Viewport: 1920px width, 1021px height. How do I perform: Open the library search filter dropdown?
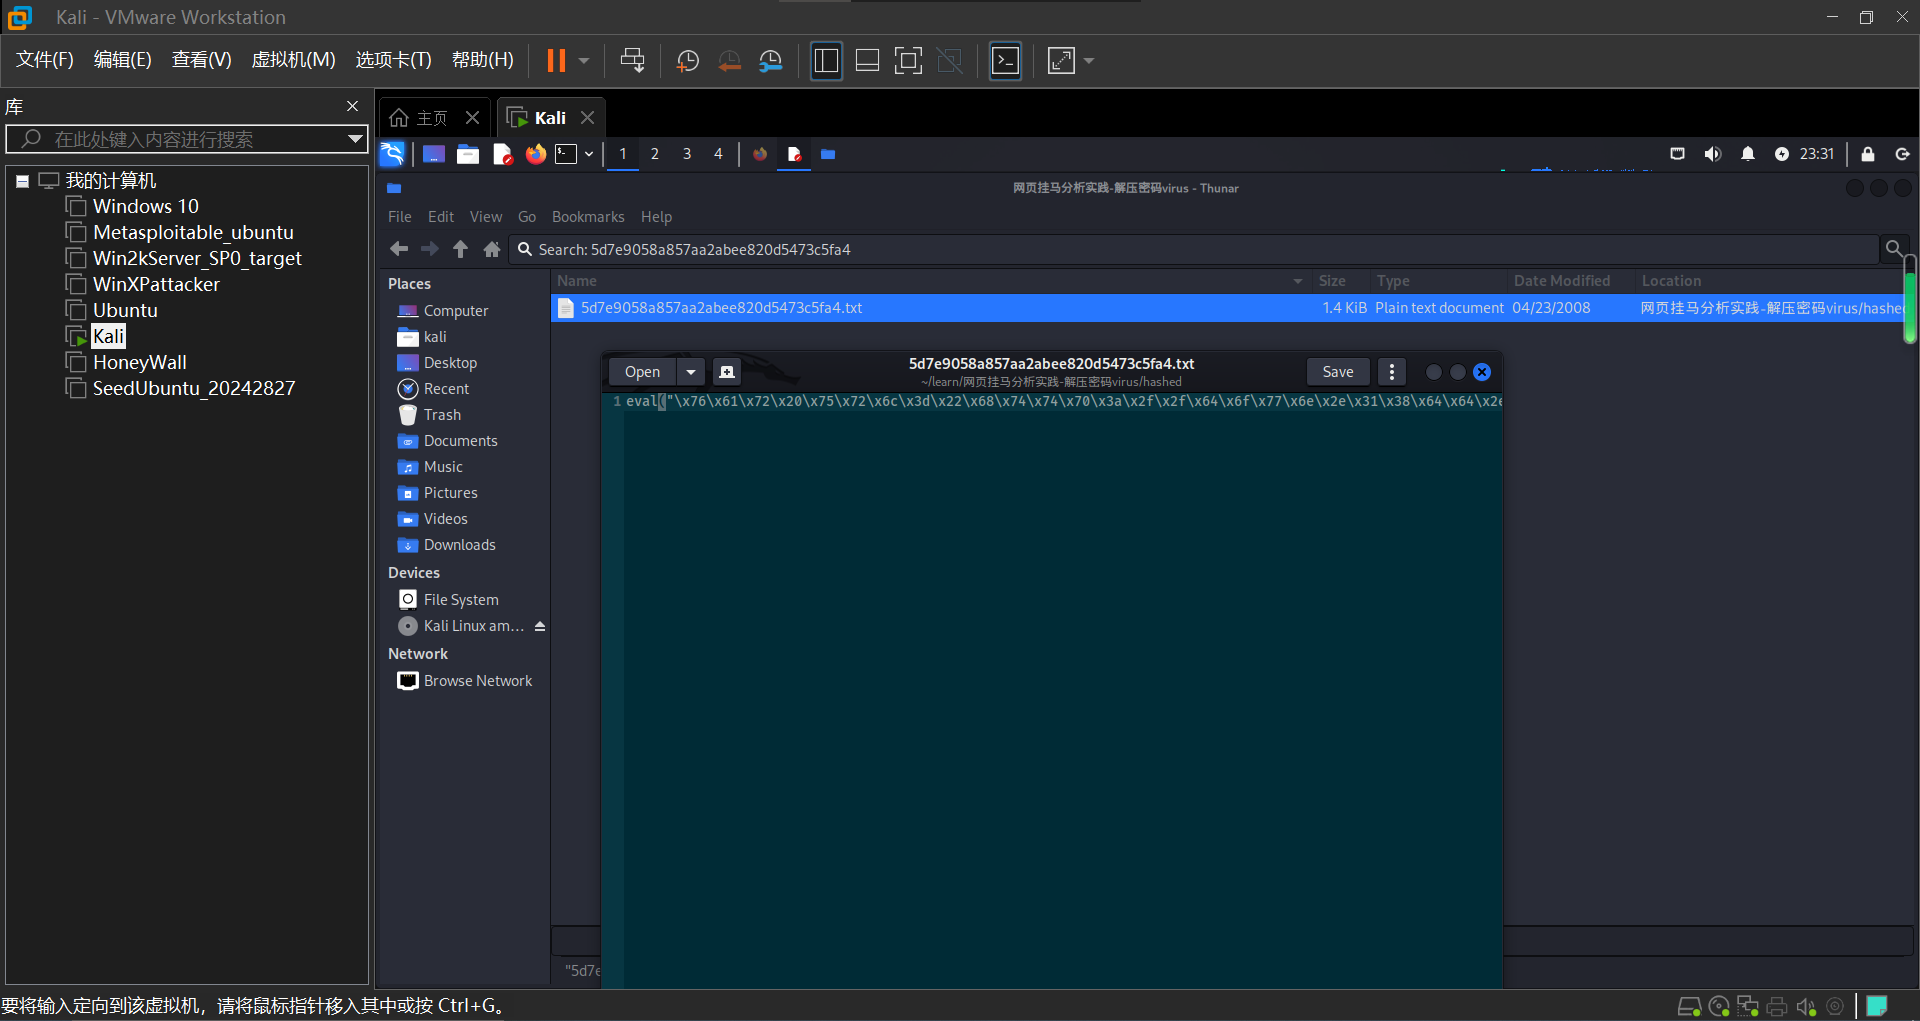(x=355, y=139)
